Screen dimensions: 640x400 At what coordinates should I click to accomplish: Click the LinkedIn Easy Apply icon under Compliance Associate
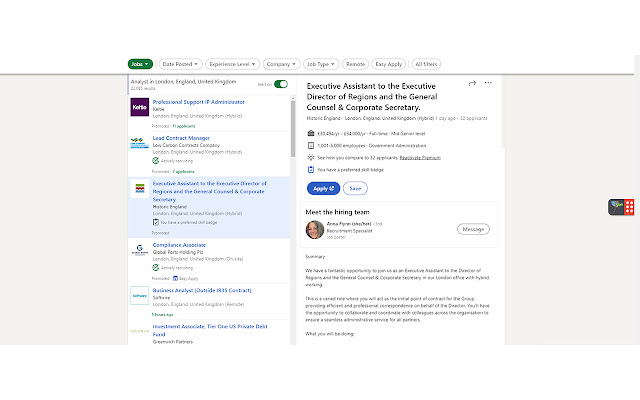[x=175, y=278]
